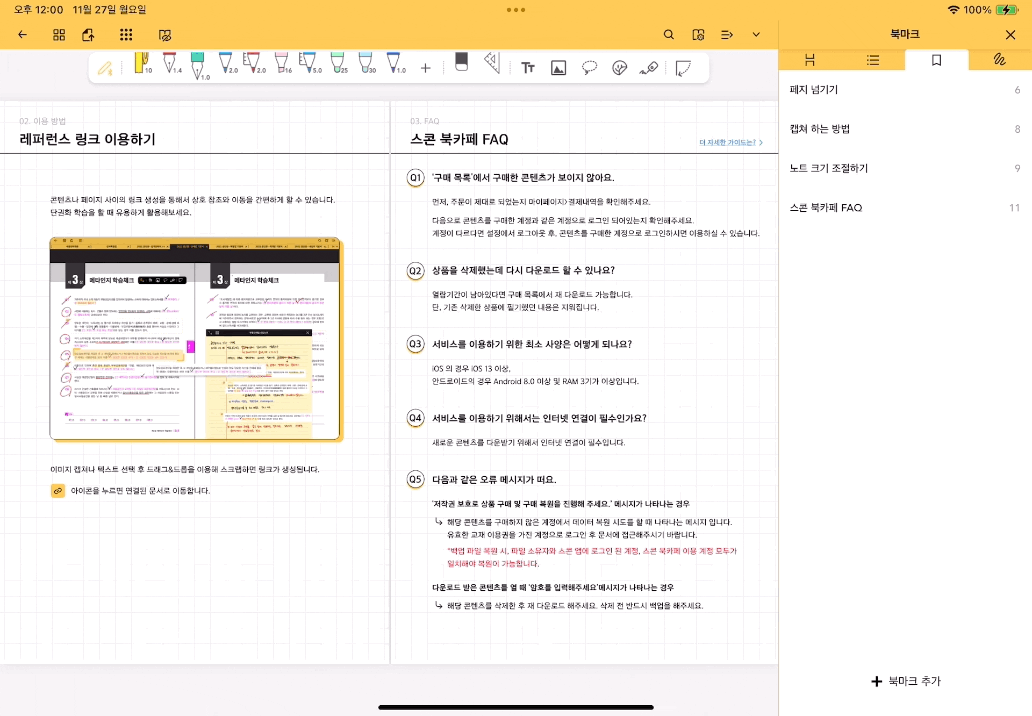
Task: Tap the 북마크 추가 button
Action: (906, 681)
